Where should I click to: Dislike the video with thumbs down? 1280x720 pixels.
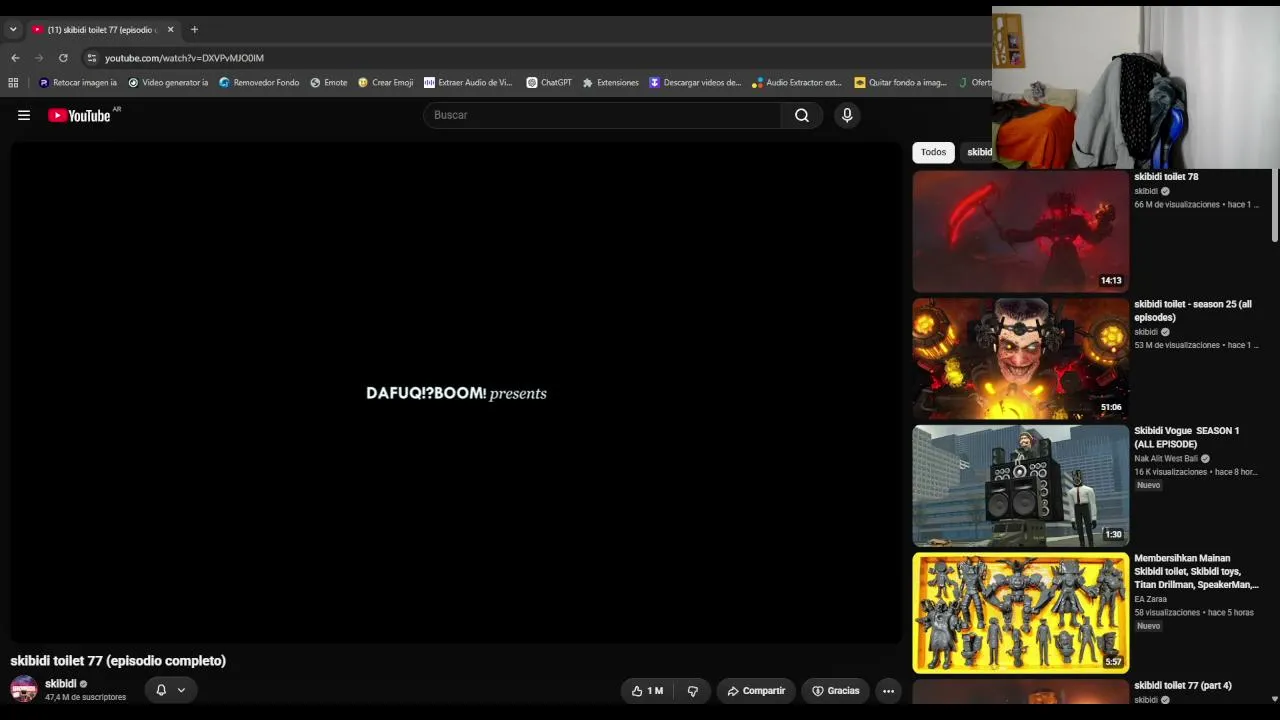pos(692,691)
